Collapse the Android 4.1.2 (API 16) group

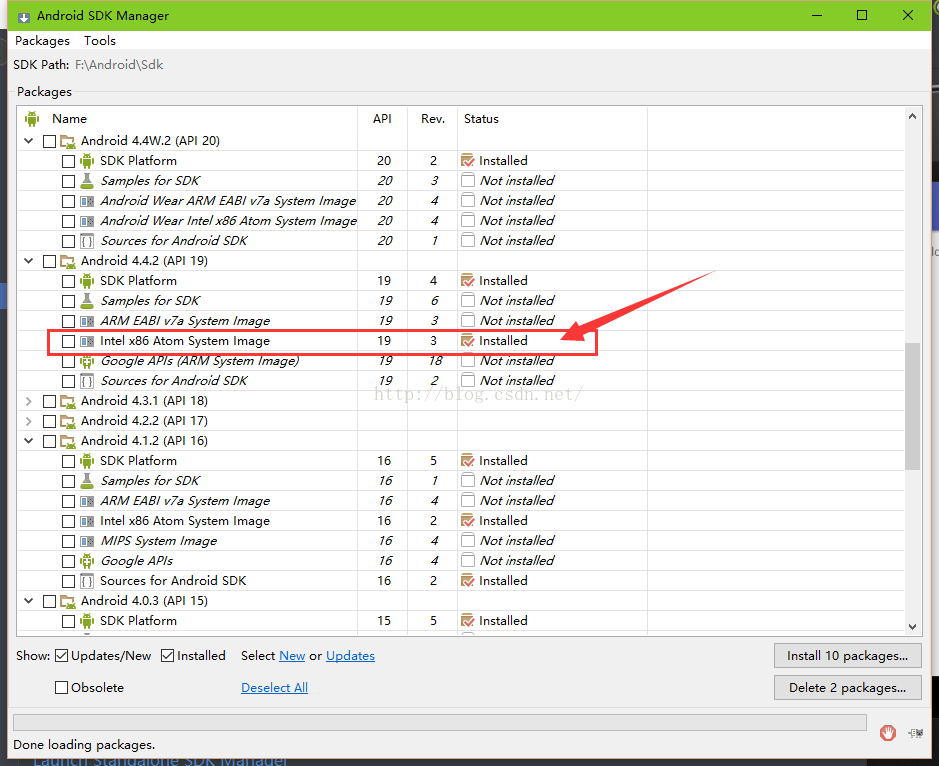point(28,441)
